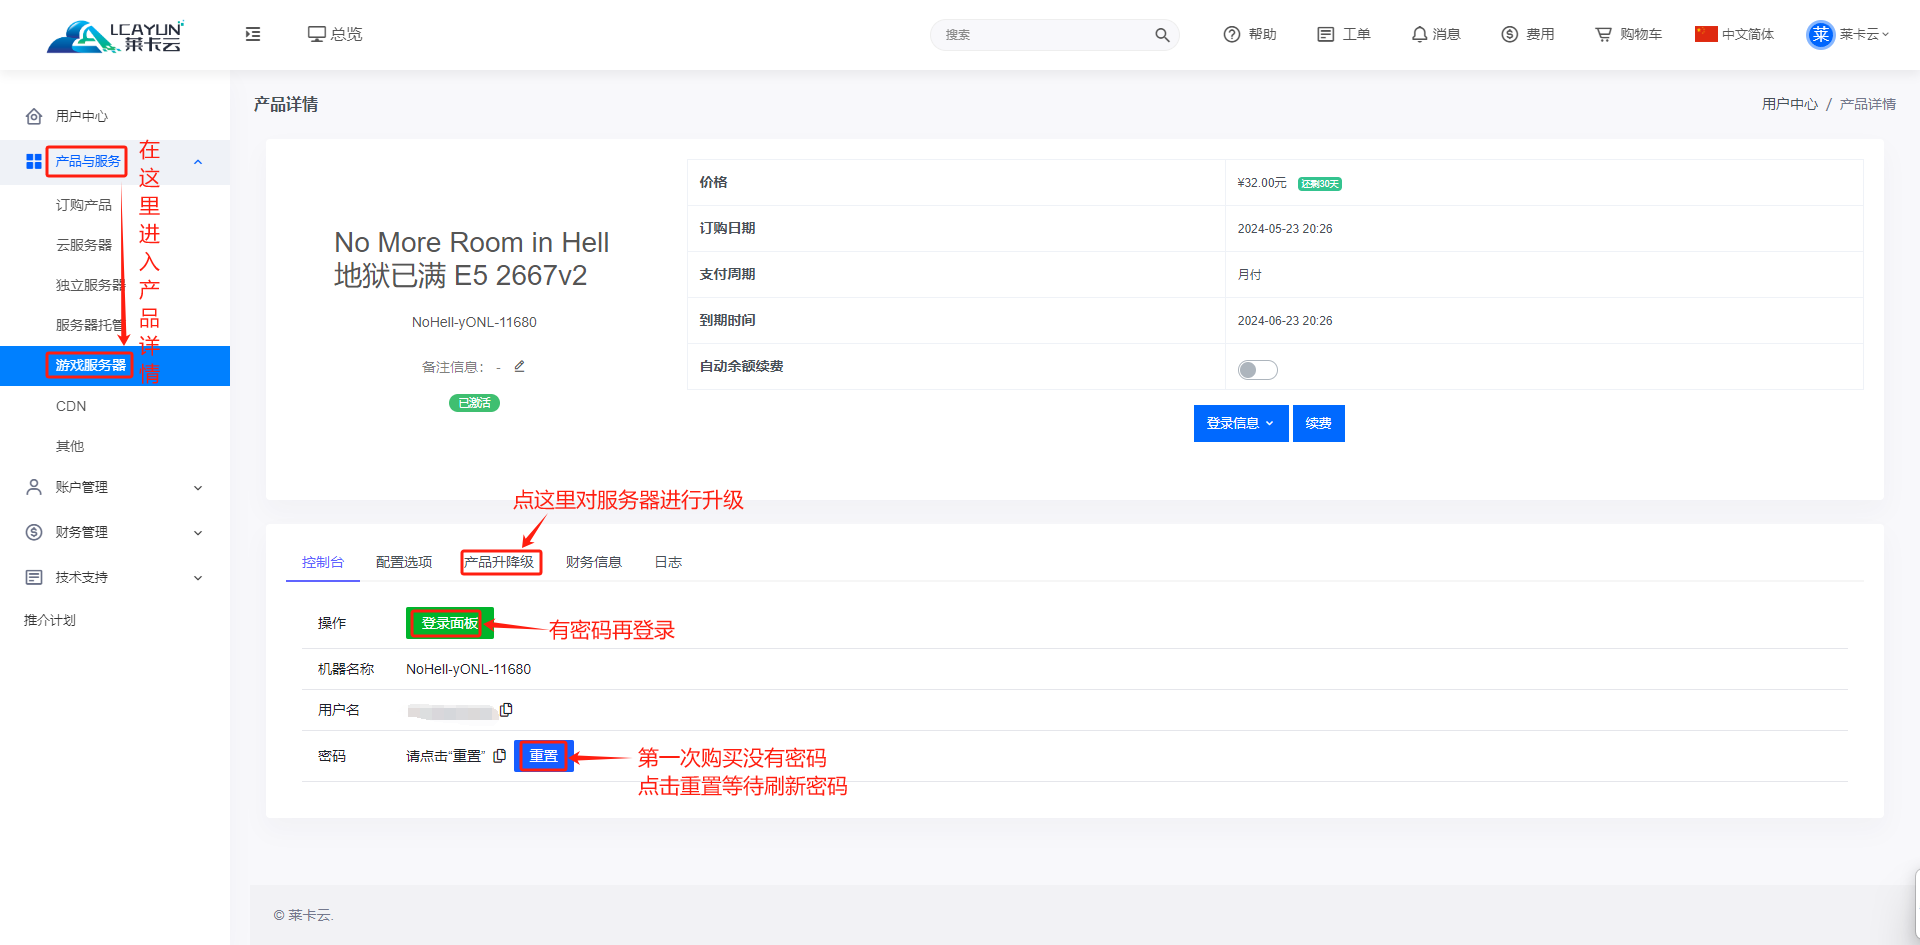Collapse the 产品与服务 menu chevron
1920x945 pixels.
coord(198,162)
